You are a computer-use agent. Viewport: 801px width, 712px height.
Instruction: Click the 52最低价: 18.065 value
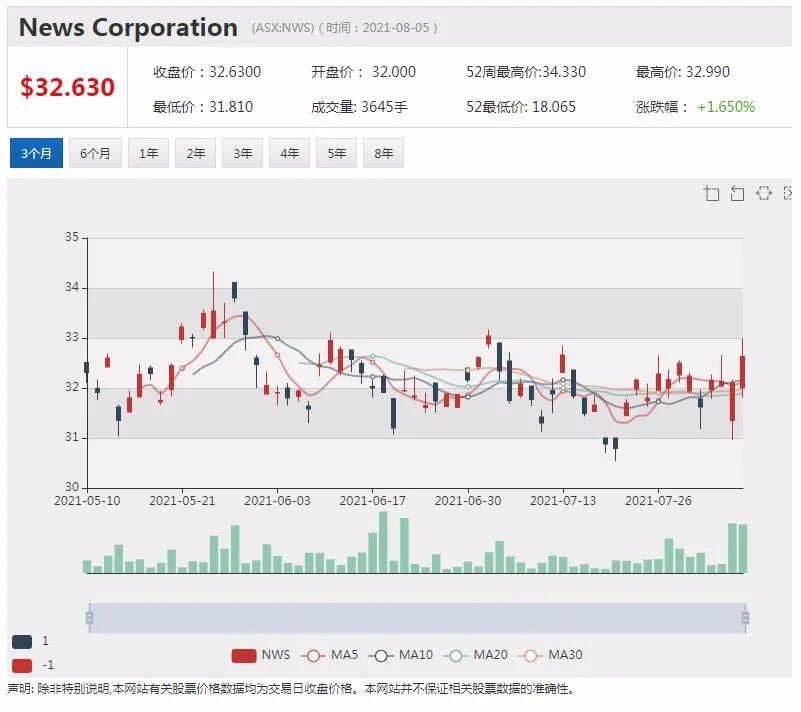click(x=521, y=107)
